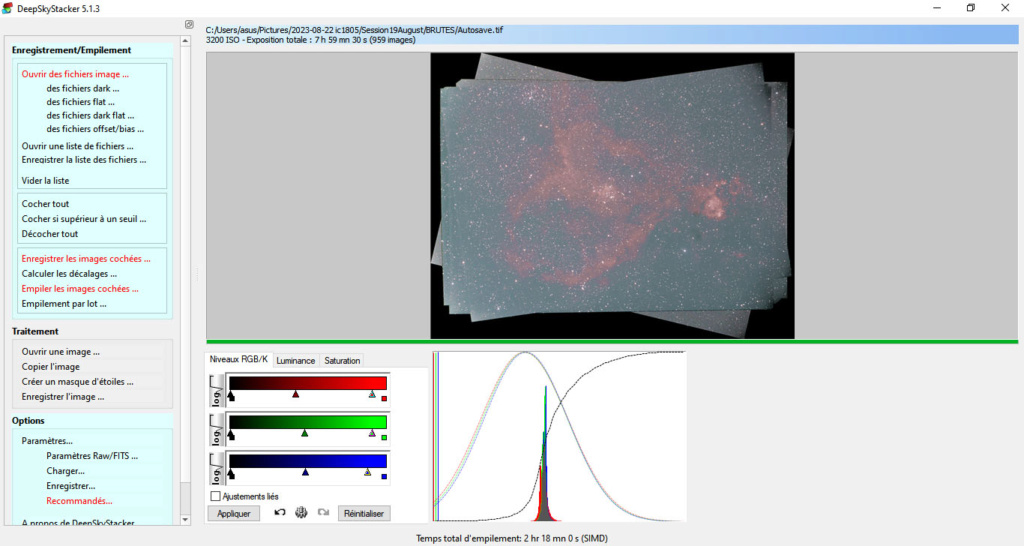
Task: Click the small blue square indicator
Action: 384,476
